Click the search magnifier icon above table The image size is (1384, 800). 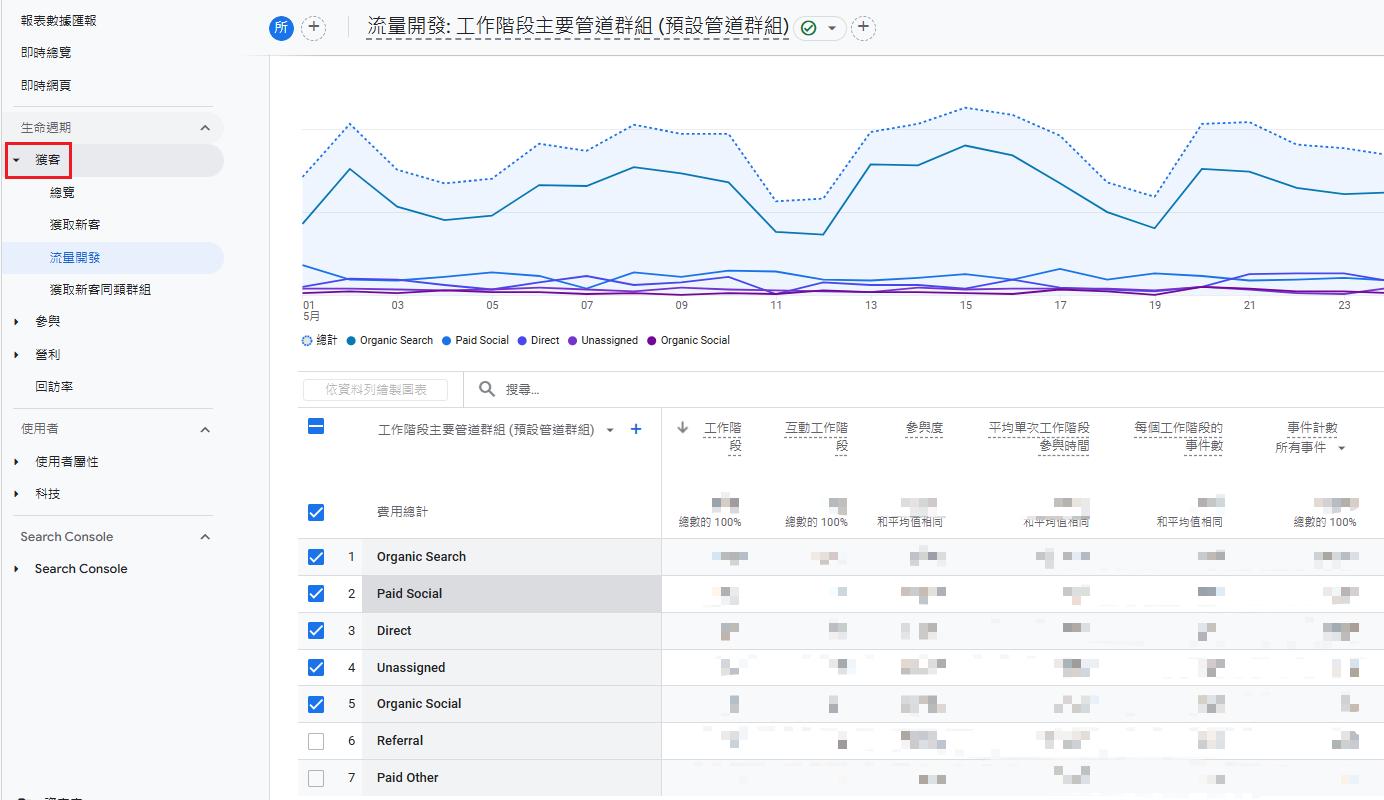487,389
